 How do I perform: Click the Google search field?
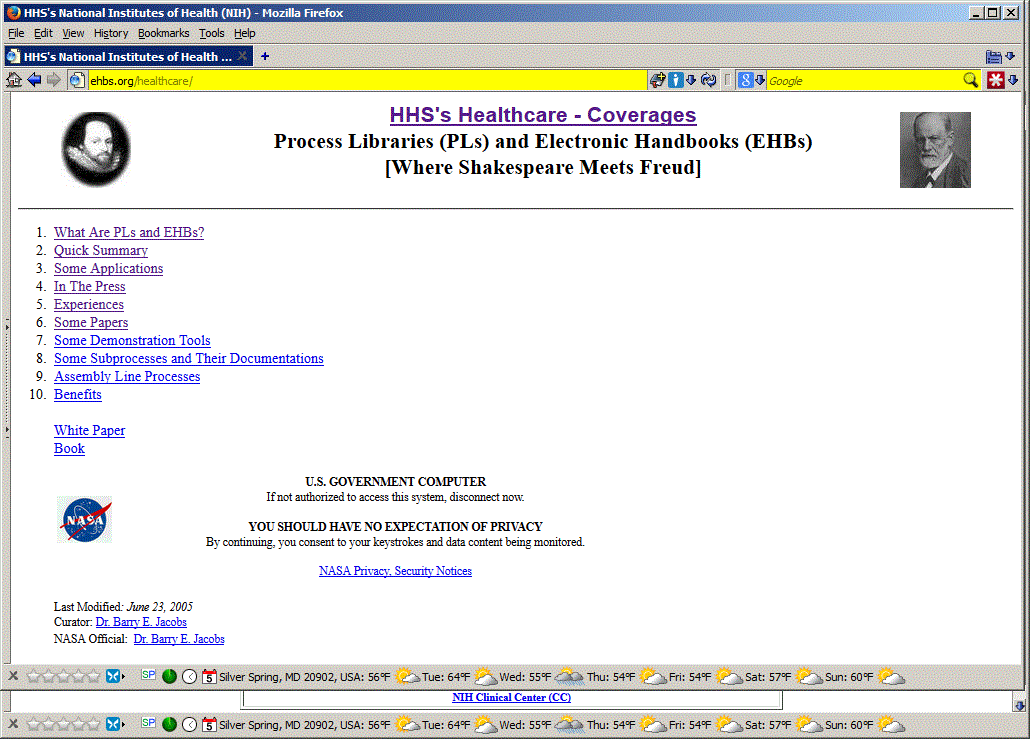click(864, 81)
